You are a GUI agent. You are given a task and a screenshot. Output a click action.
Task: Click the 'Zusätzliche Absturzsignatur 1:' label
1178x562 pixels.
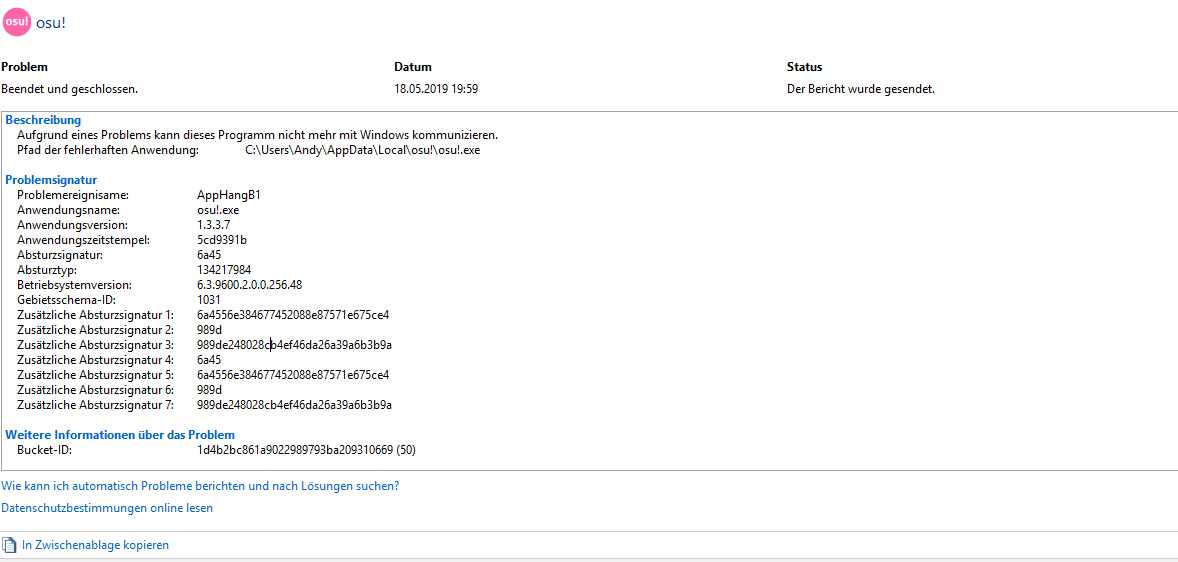click(95, 315)
